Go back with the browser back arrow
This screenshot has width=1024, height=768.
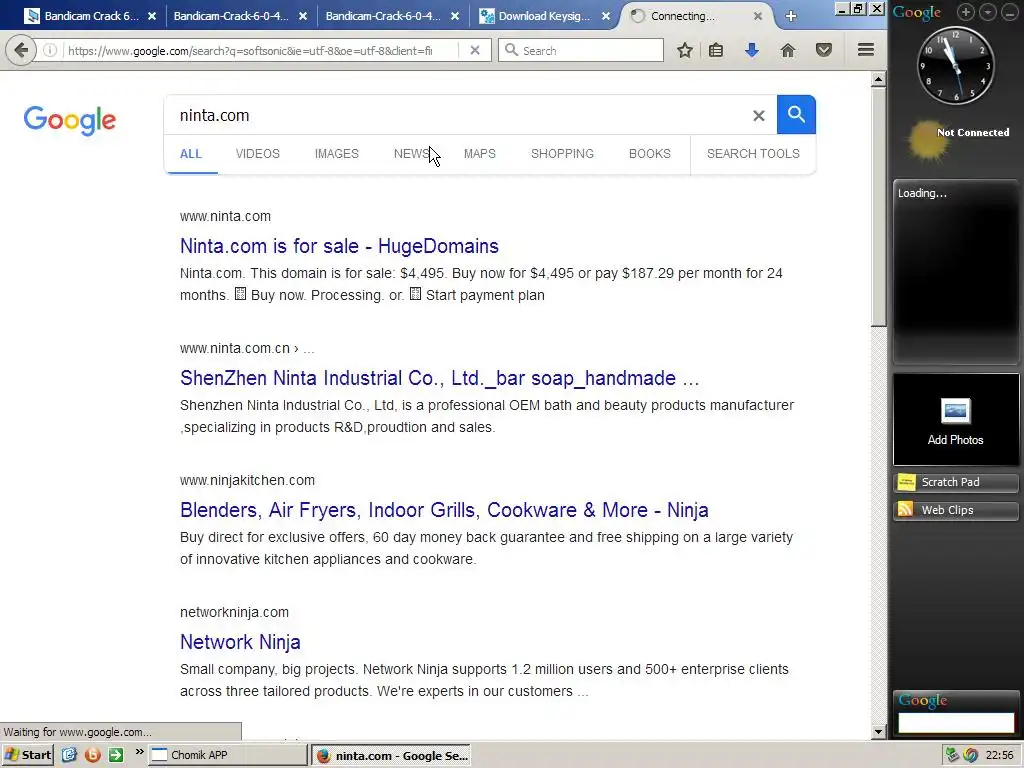coord(21,50)
